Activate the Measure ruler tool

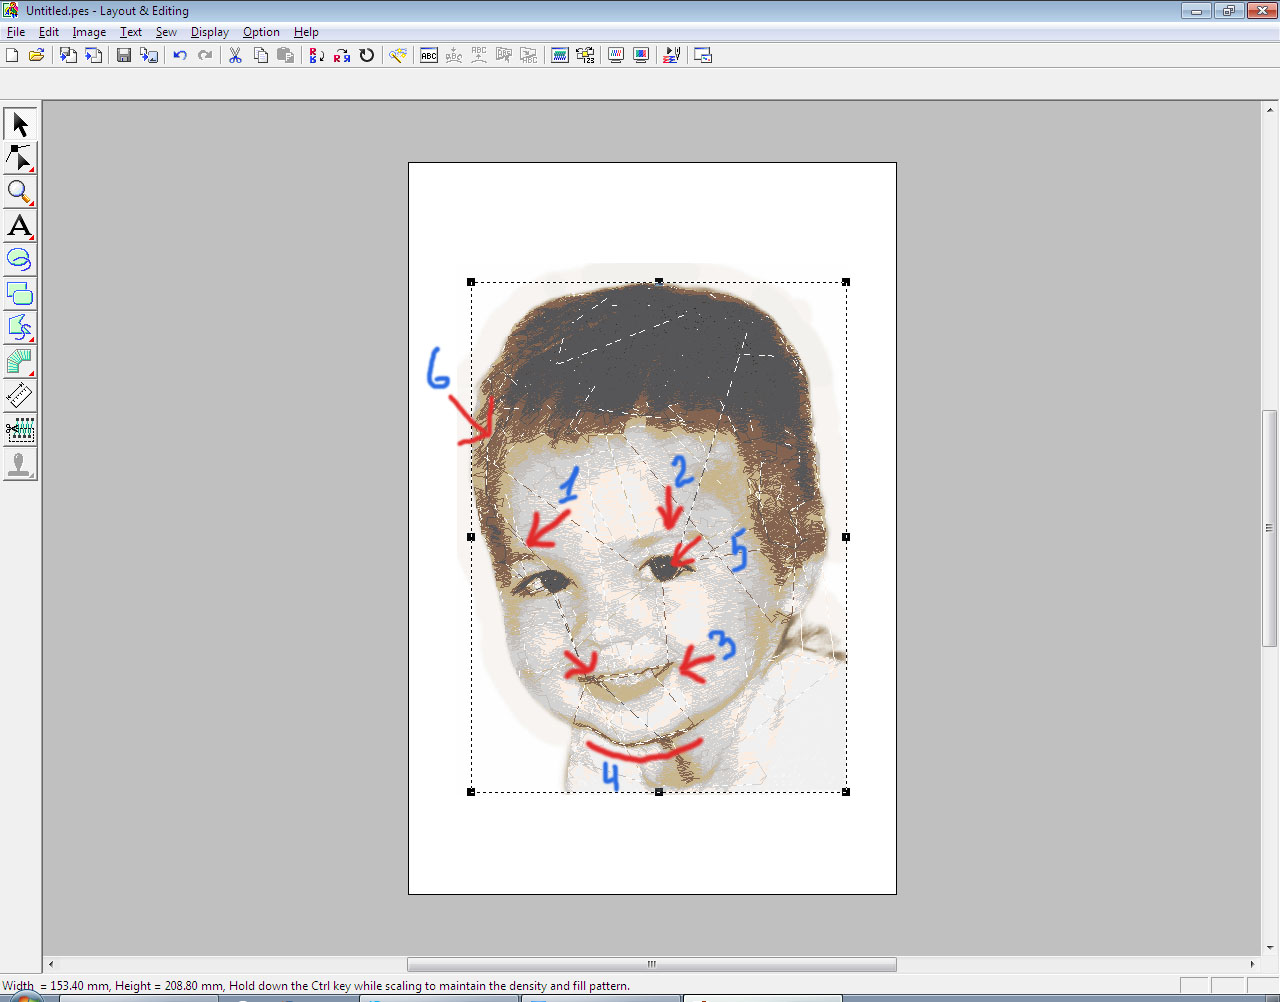tap(20, 396)
